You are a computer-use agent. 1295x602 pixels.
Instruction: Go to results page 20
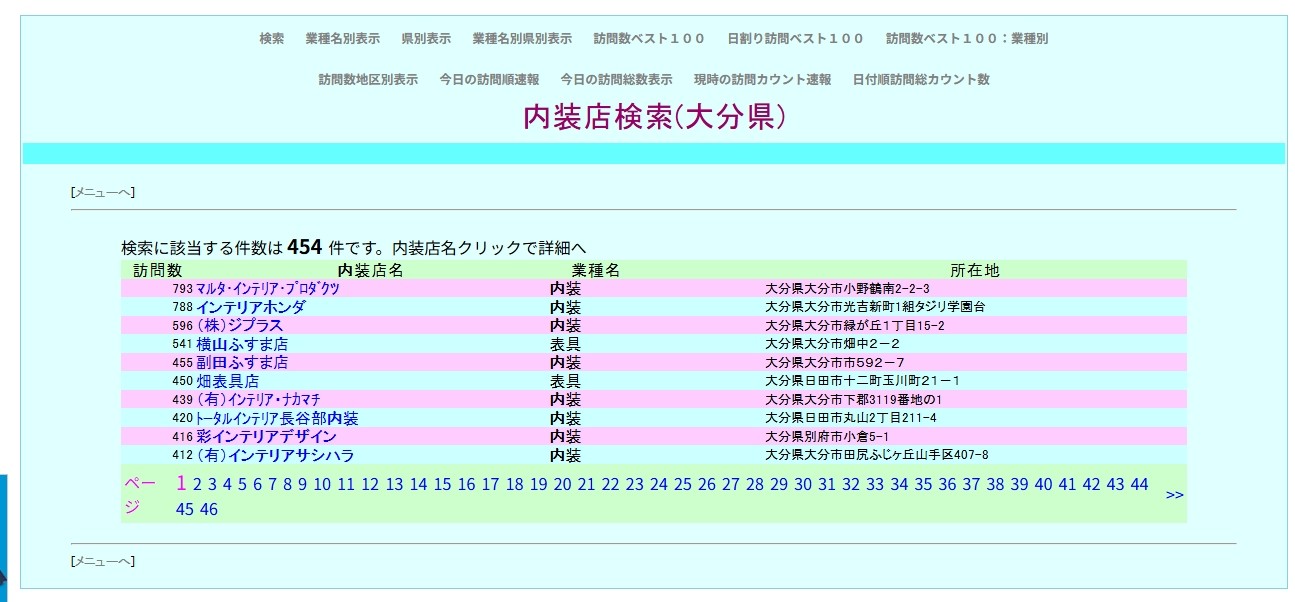(562, 485)
